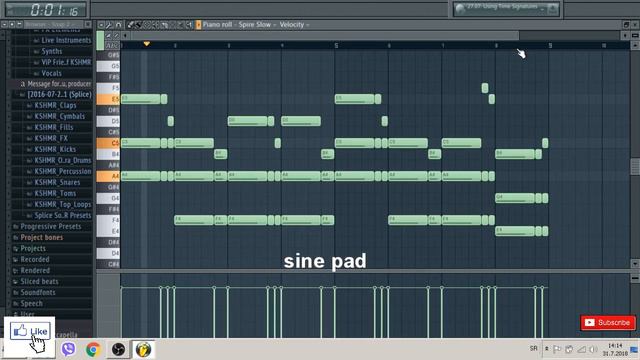
Task: Open the Soundfonts browser folder
Action: click(x=38, y=293)
